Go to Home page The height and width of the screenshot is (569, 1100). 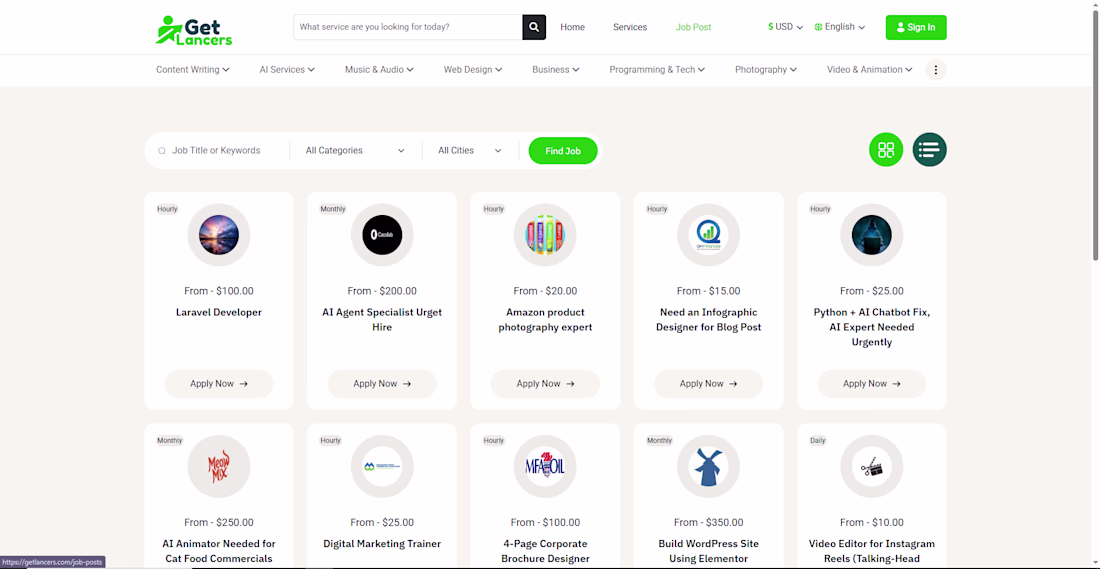[x=572, y=27]
